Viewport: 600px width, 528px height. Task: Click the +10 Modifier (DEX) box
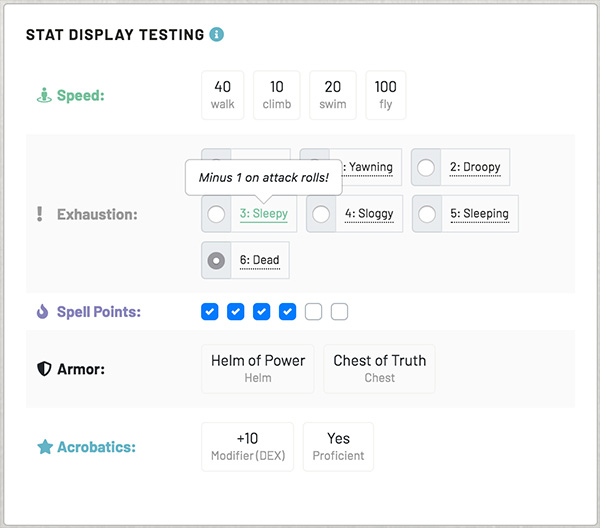248,446
